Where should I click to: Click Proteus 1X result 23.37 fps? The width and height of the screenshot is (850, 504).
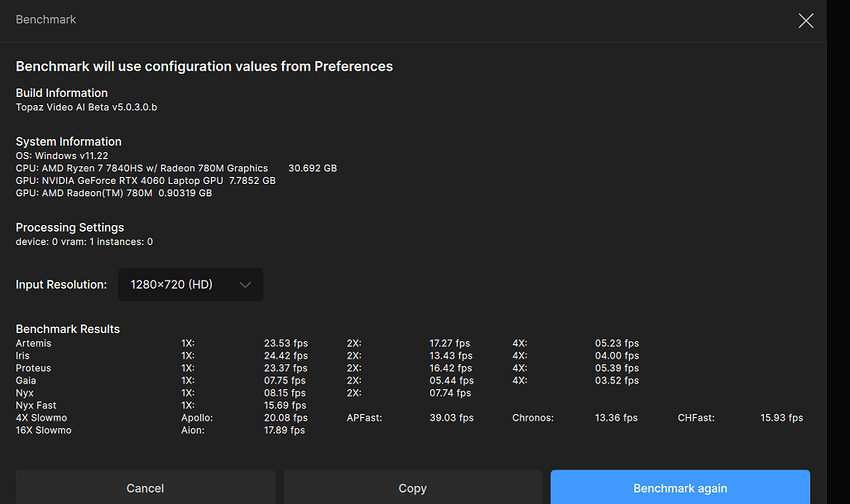(286, 368)
